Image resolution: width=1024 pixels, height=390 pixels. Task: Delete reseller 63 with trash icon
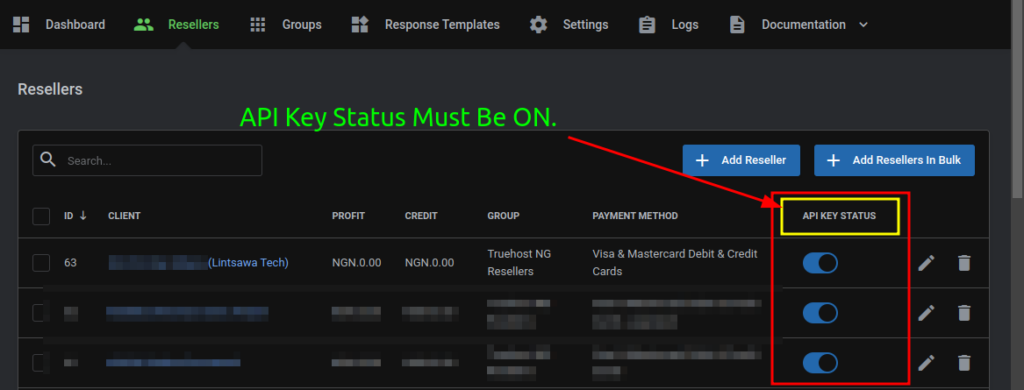(964, 263)
